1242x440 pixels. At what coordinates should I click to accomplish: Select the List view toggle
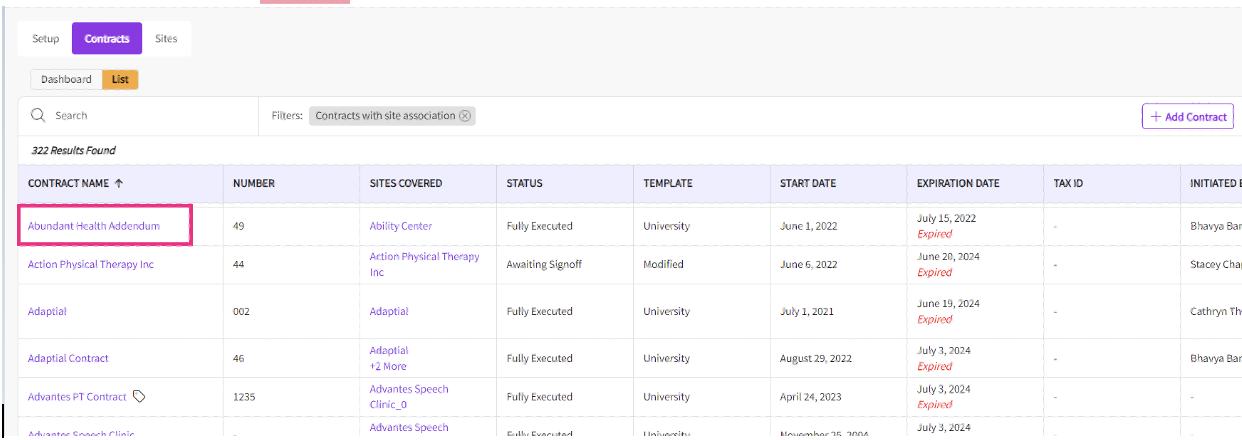click(120, 79)
